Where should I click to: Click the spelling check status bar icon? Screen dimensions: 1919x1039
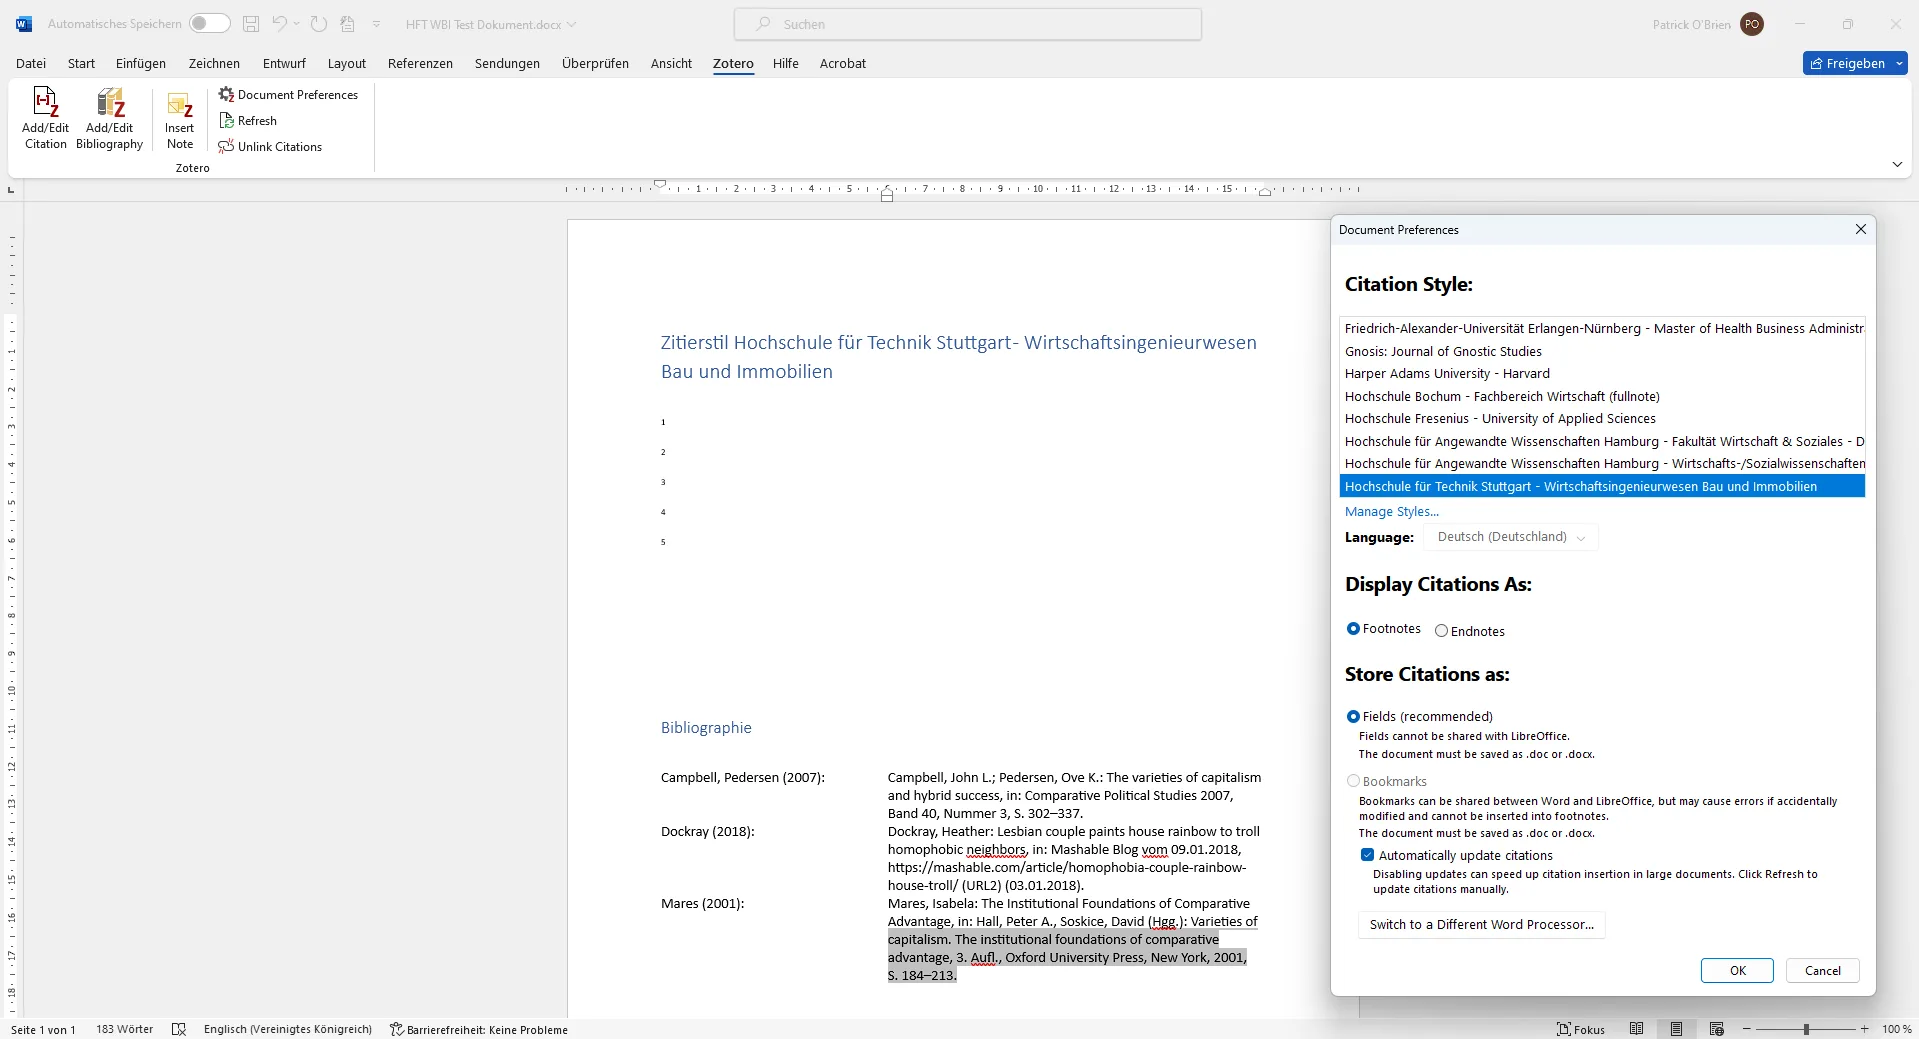tap(179, 1029)
